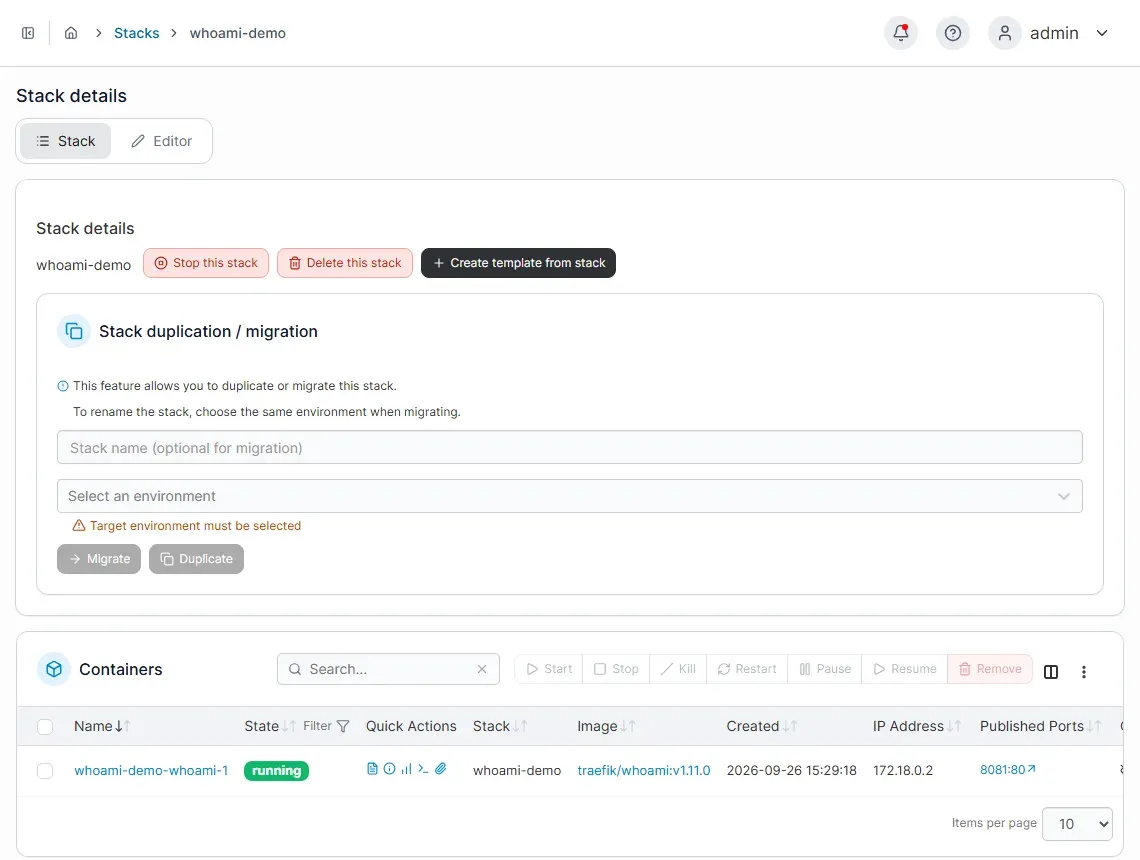Viewport: 1140px width, 860px height.
Task: Open the help question mark icon
Action: [x=952, y=33]
